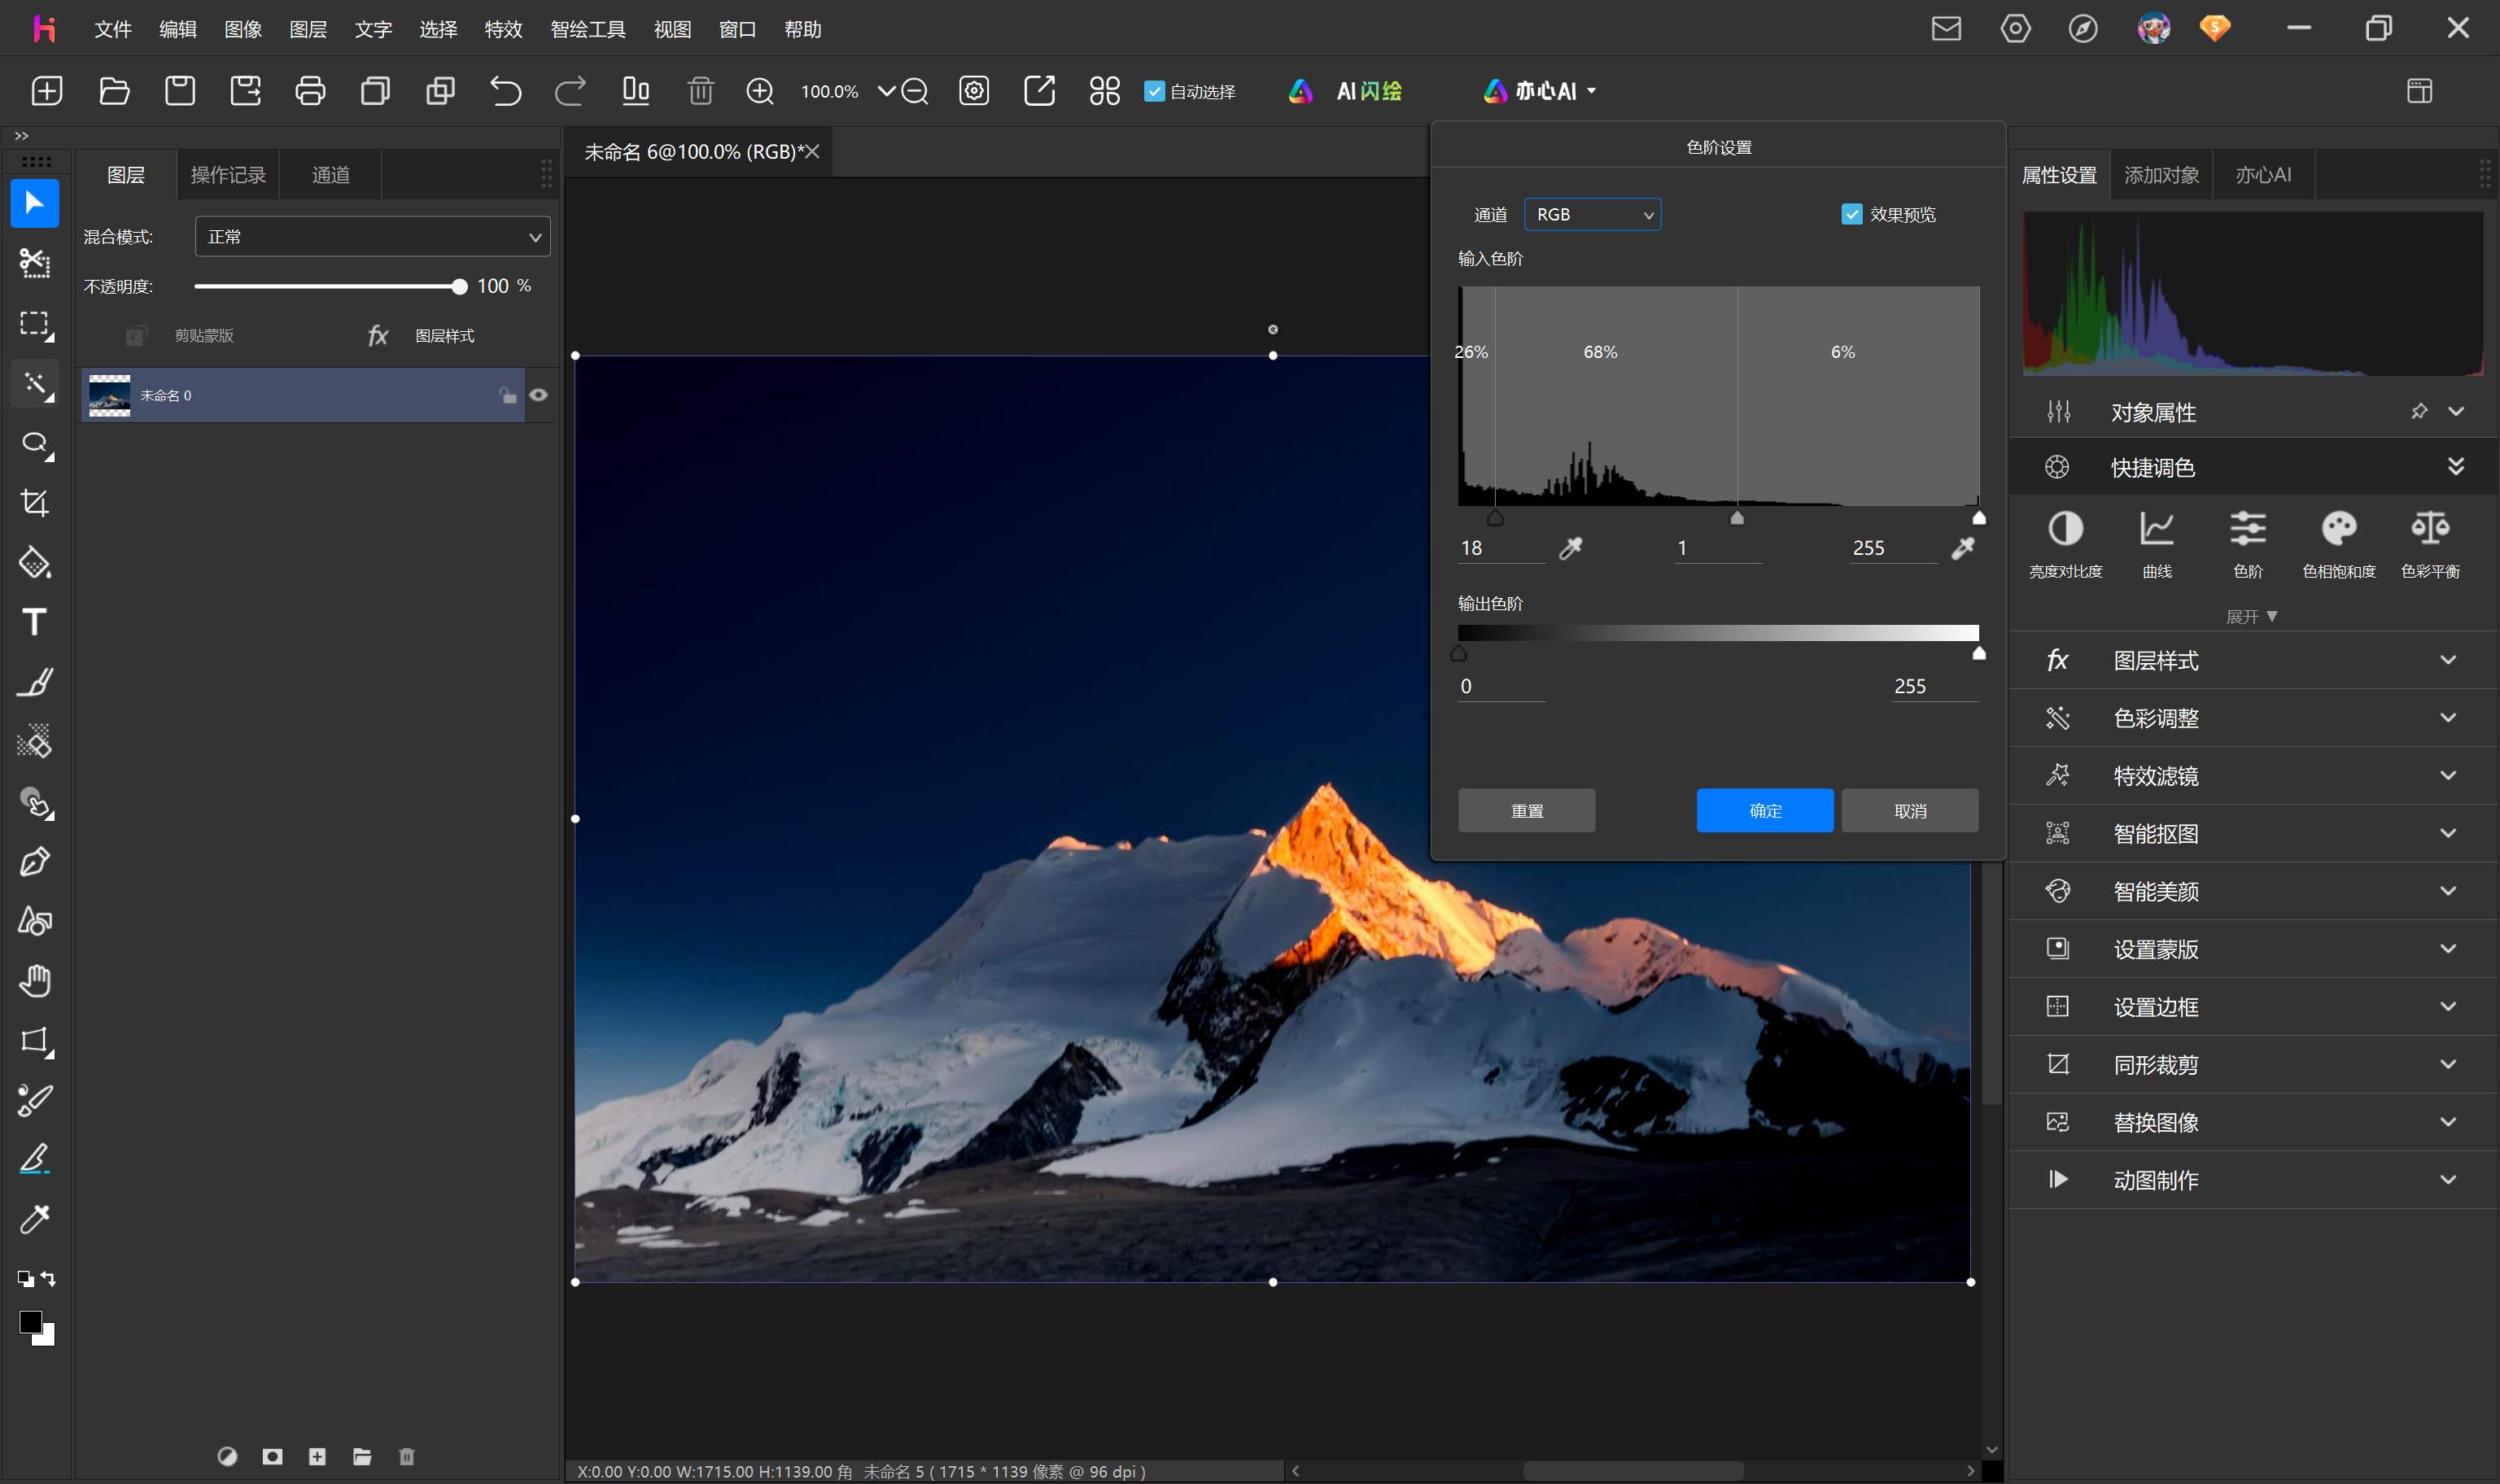Select the text tool
The width and height of the screenshot is (2500, 1484).
click(x=35, y=622)
